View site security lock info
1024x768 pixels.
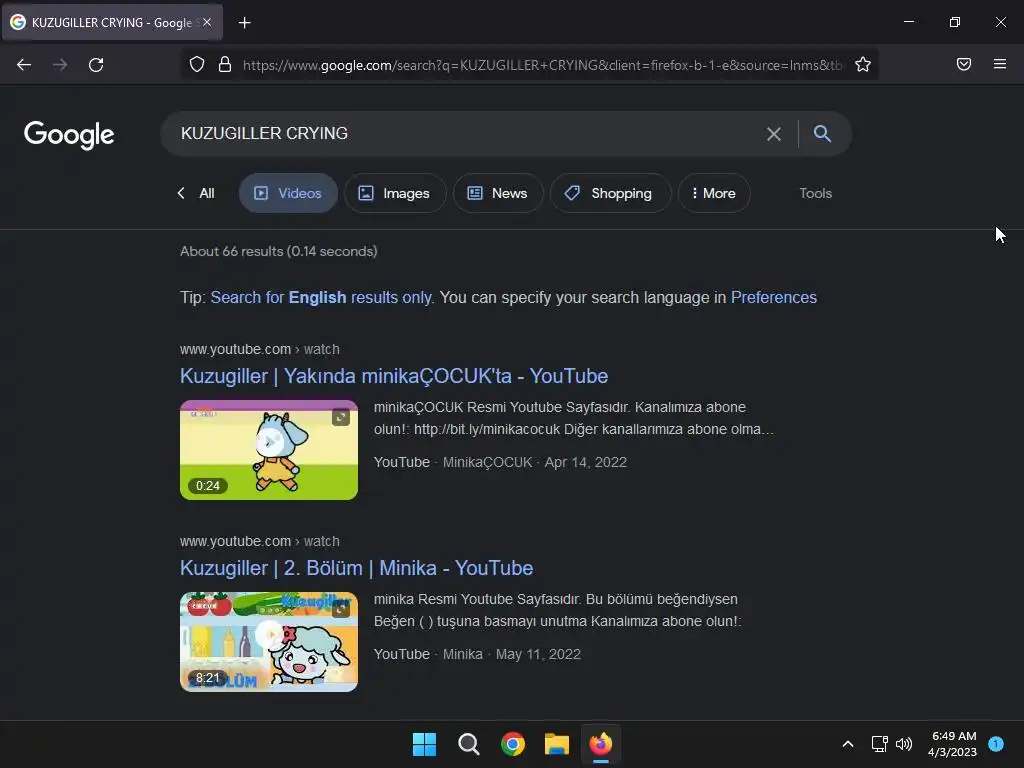pyautogui.click(x=225, y=64)
